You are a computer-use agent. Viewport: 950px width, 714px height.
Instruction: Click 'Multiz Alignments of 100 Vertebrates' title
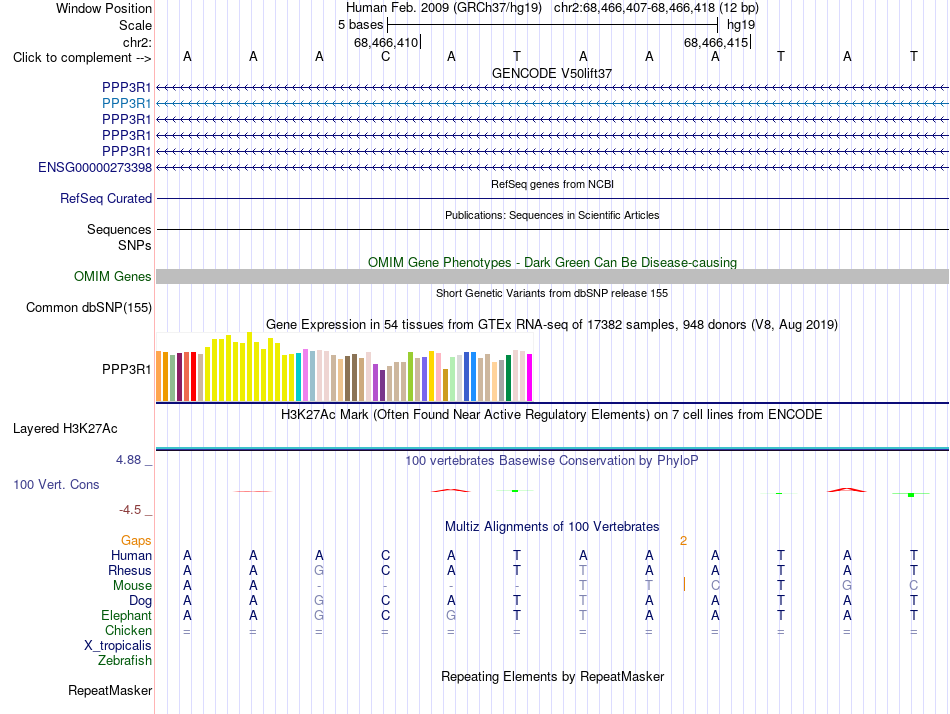coord(552,527)
